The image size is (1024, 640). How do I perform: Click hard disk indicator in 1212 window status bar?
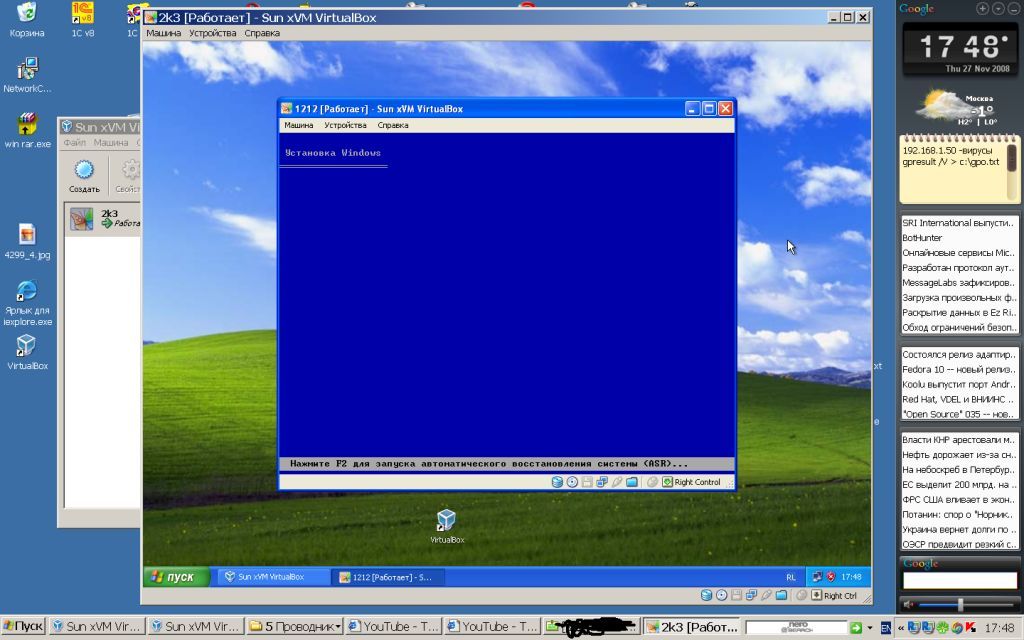(557, 482)
